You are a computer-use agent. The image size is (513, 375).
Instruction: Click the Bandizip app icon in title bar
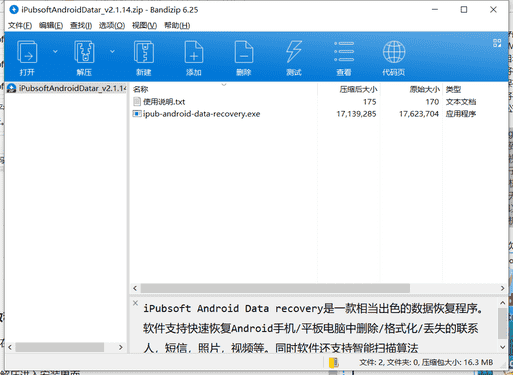(14, 10)
